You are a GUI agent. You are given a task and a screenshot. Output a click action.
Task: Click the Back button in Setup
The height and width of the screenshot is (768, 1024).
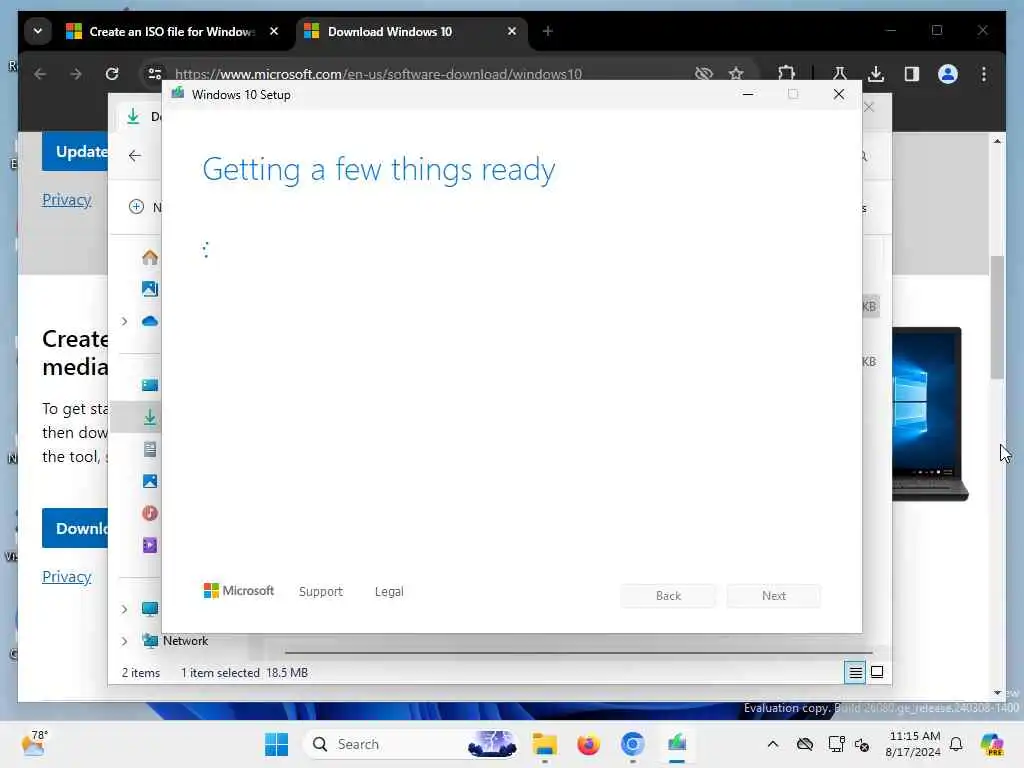pos(668,596)
